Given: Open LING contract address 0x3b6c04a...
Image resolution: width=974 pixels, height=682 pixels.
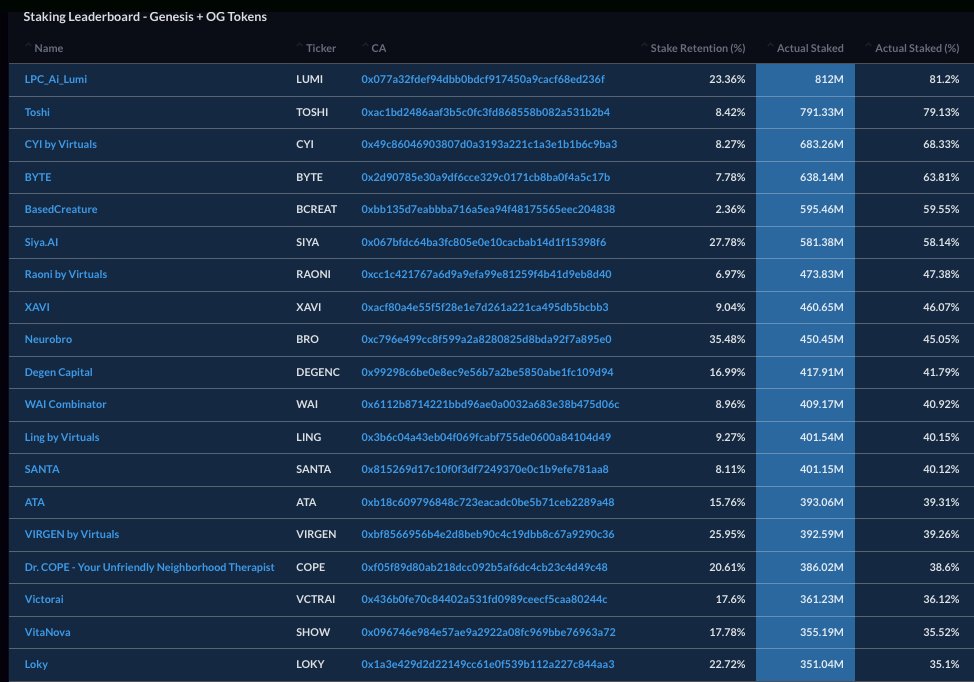Looking at the screenshot, I should coord(486,437).
